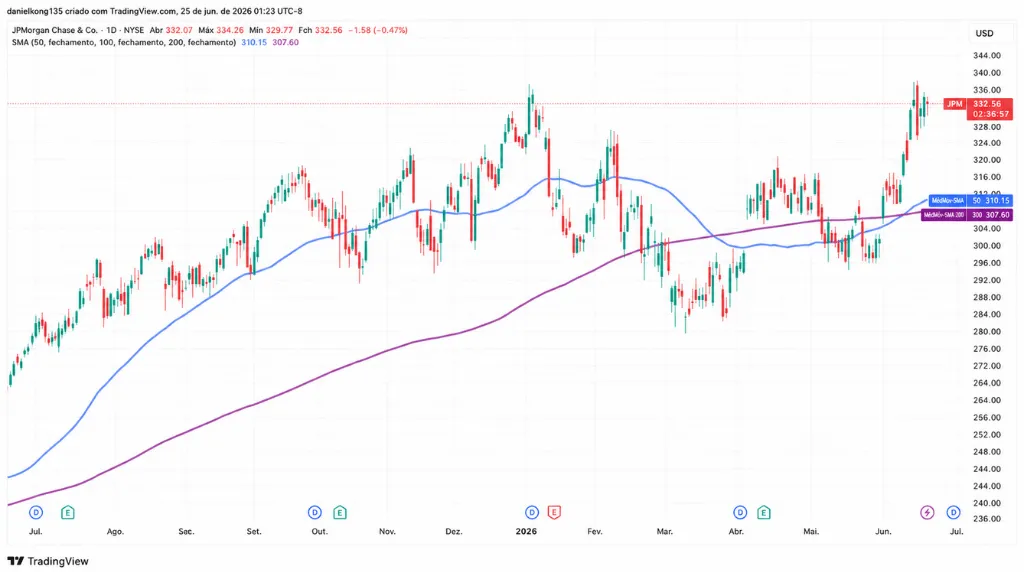Click the −1.58 (−0.47%) change text
The image size is (1024, 572).
[x=377, y=30]
